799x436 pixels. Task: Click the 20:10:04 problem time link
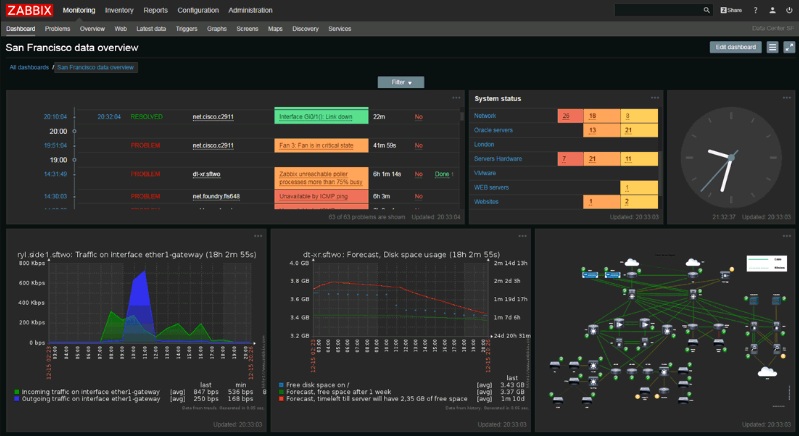(55, 117)
